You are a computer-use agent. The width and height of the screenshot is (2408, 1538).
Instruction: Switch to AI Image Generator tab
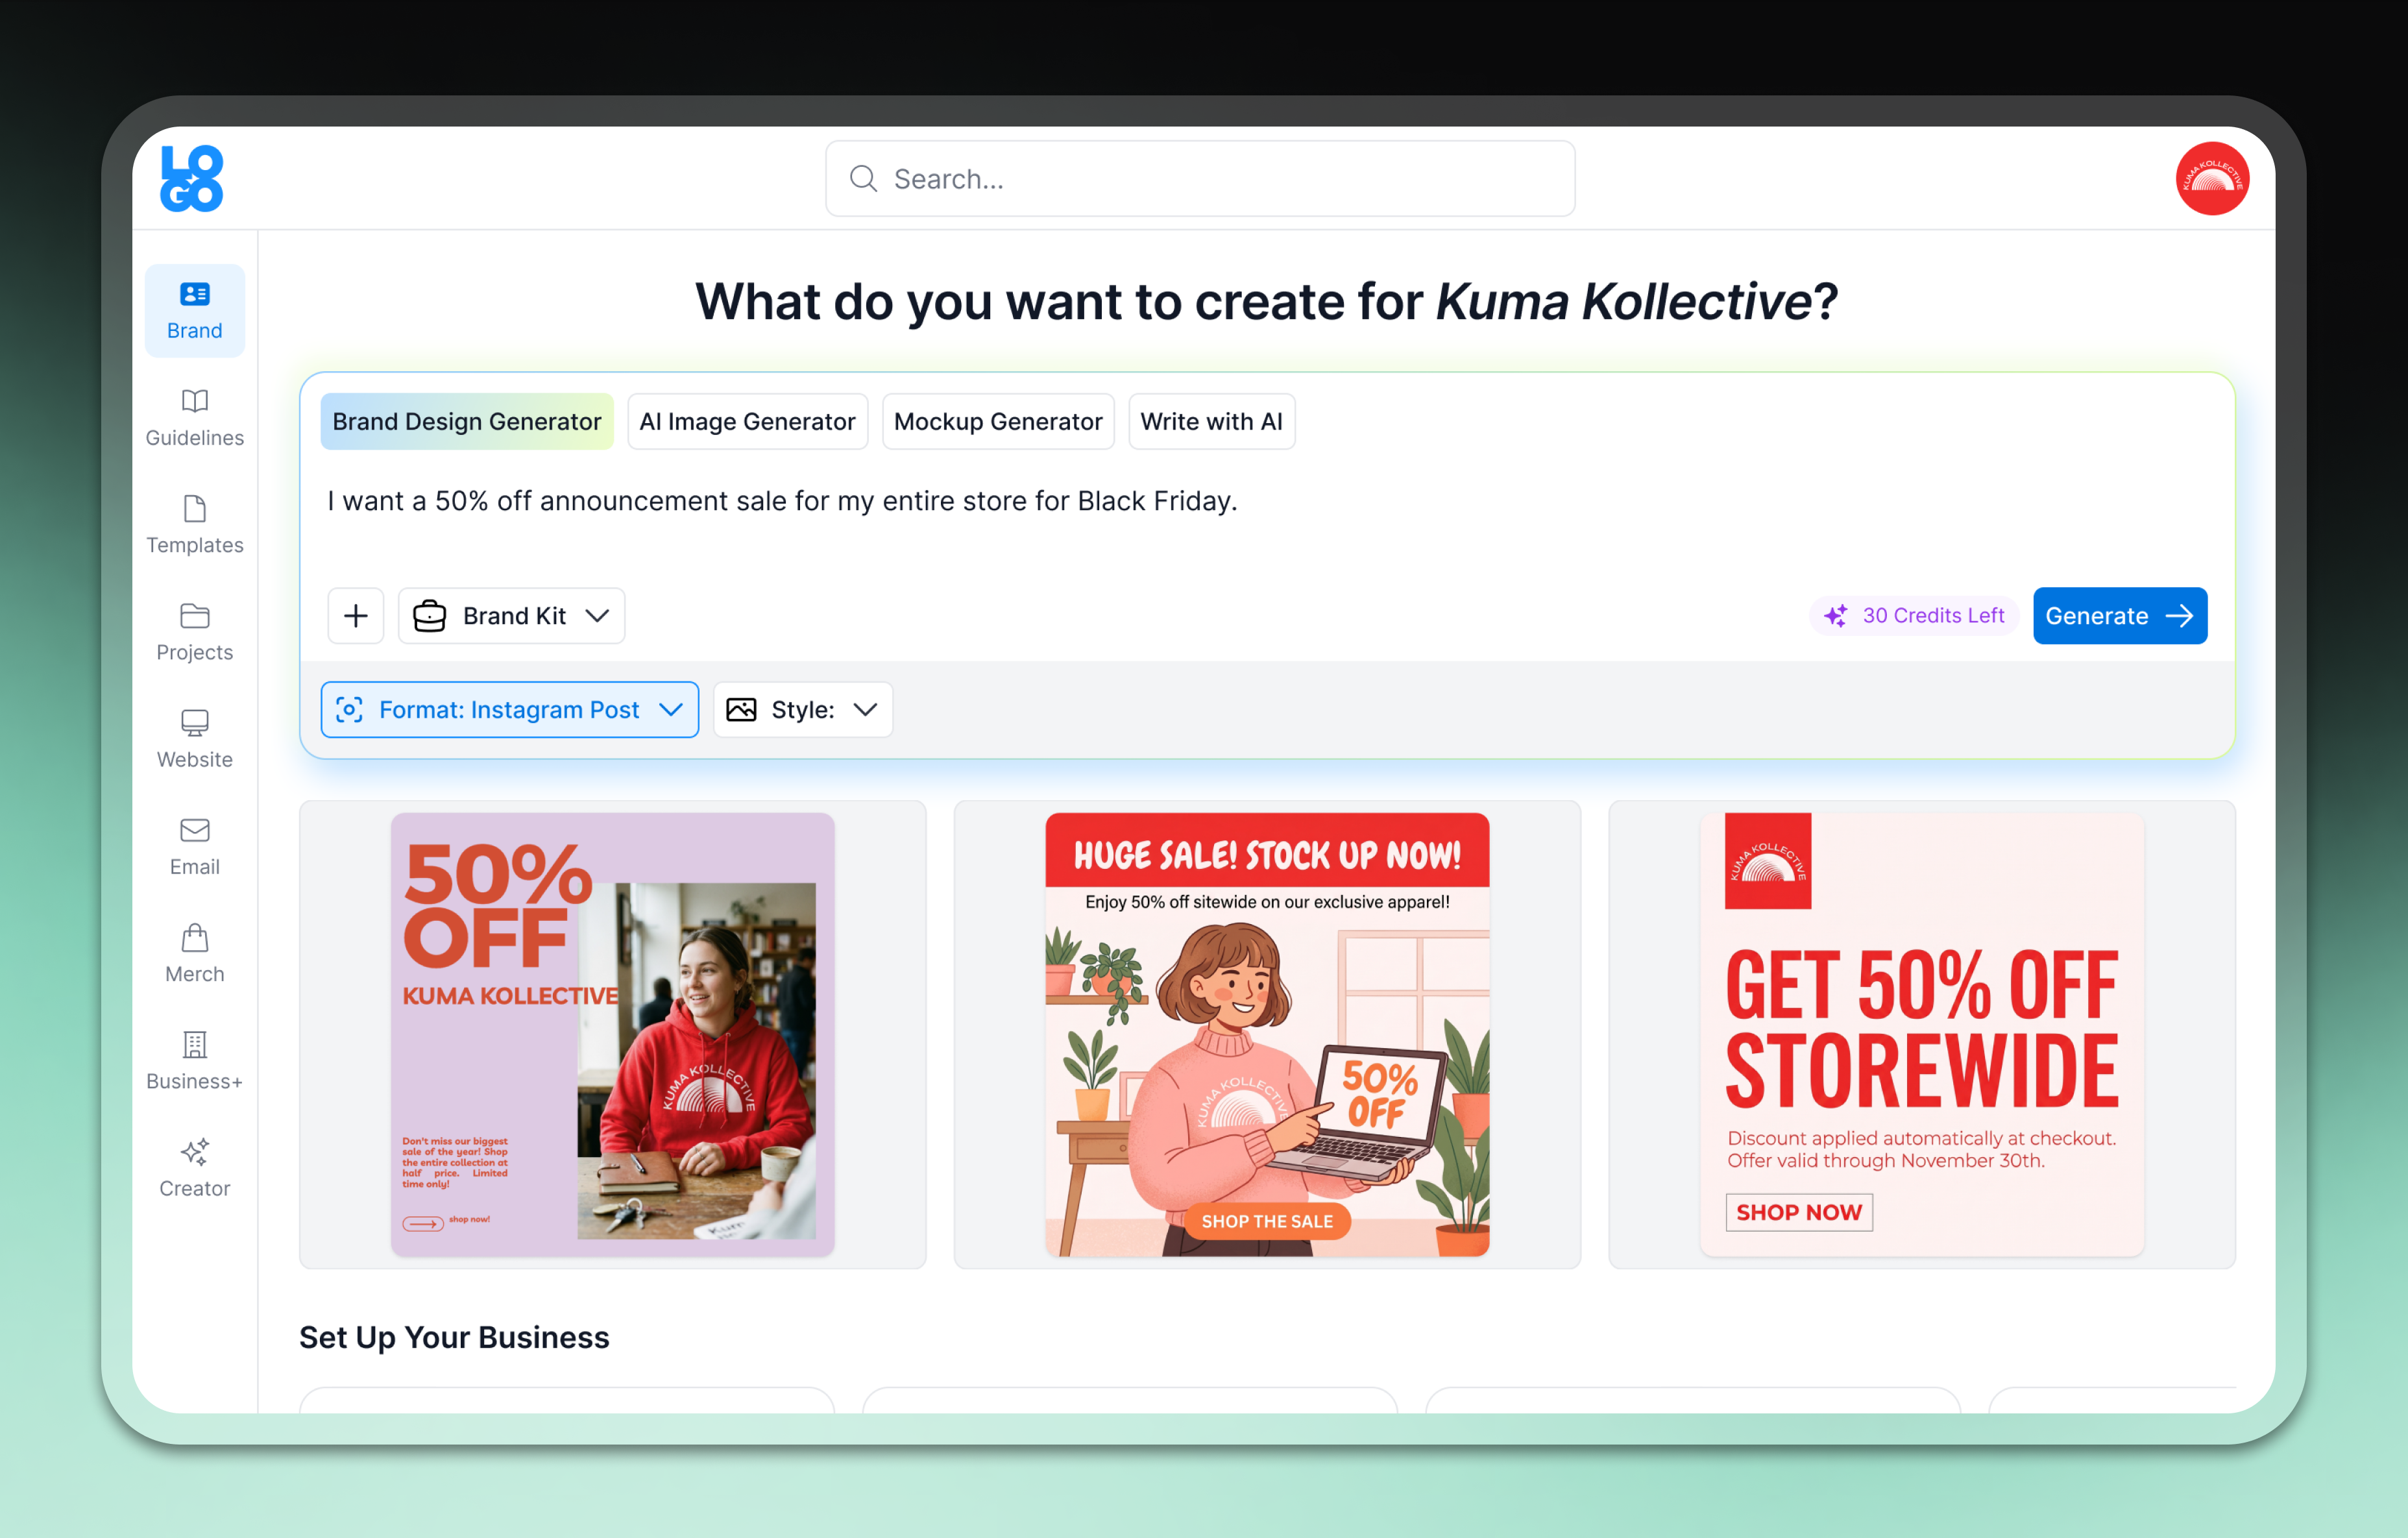pos(748,422)
